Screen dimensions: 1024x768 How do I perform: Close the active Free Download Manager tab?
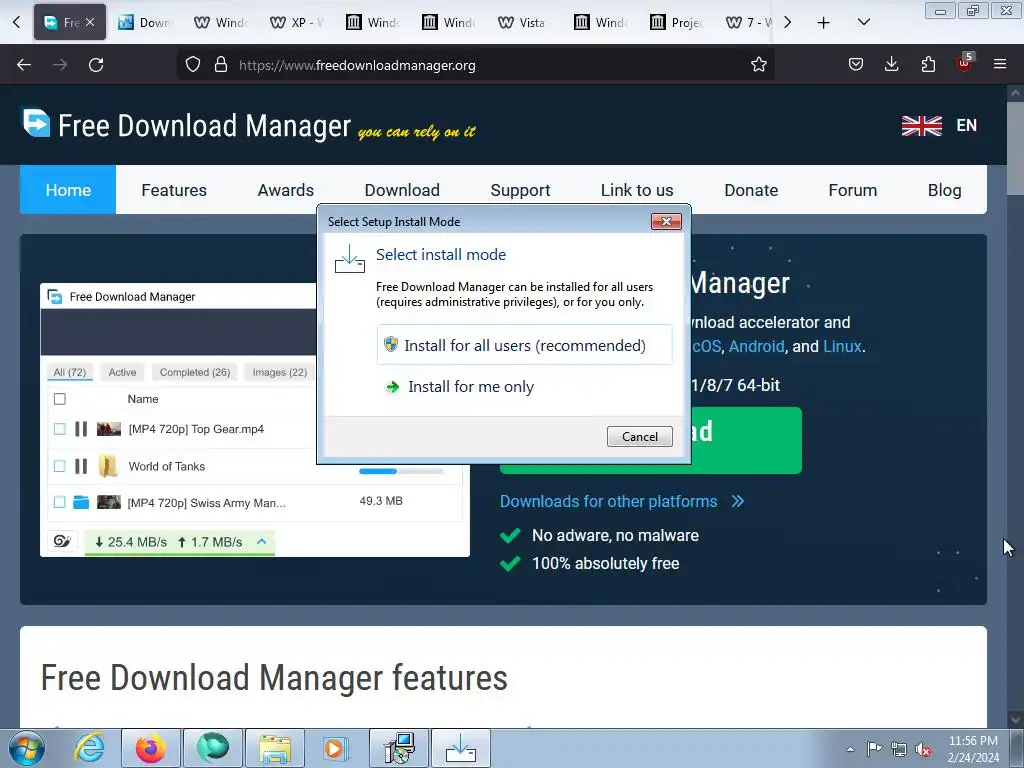(90, 22)
